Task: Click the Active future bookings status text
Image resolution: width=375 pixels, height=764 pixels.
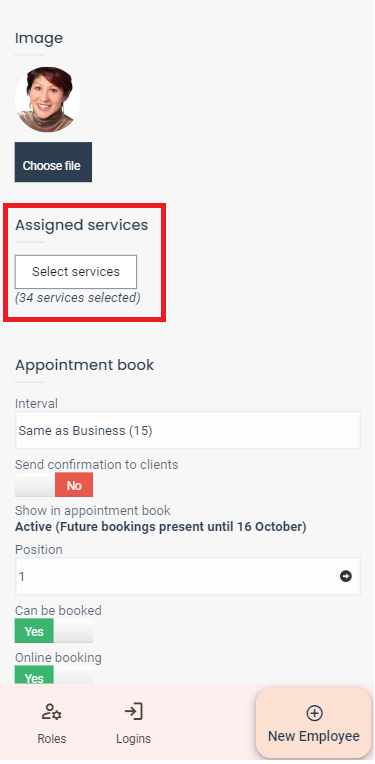Action: [161, 527]
